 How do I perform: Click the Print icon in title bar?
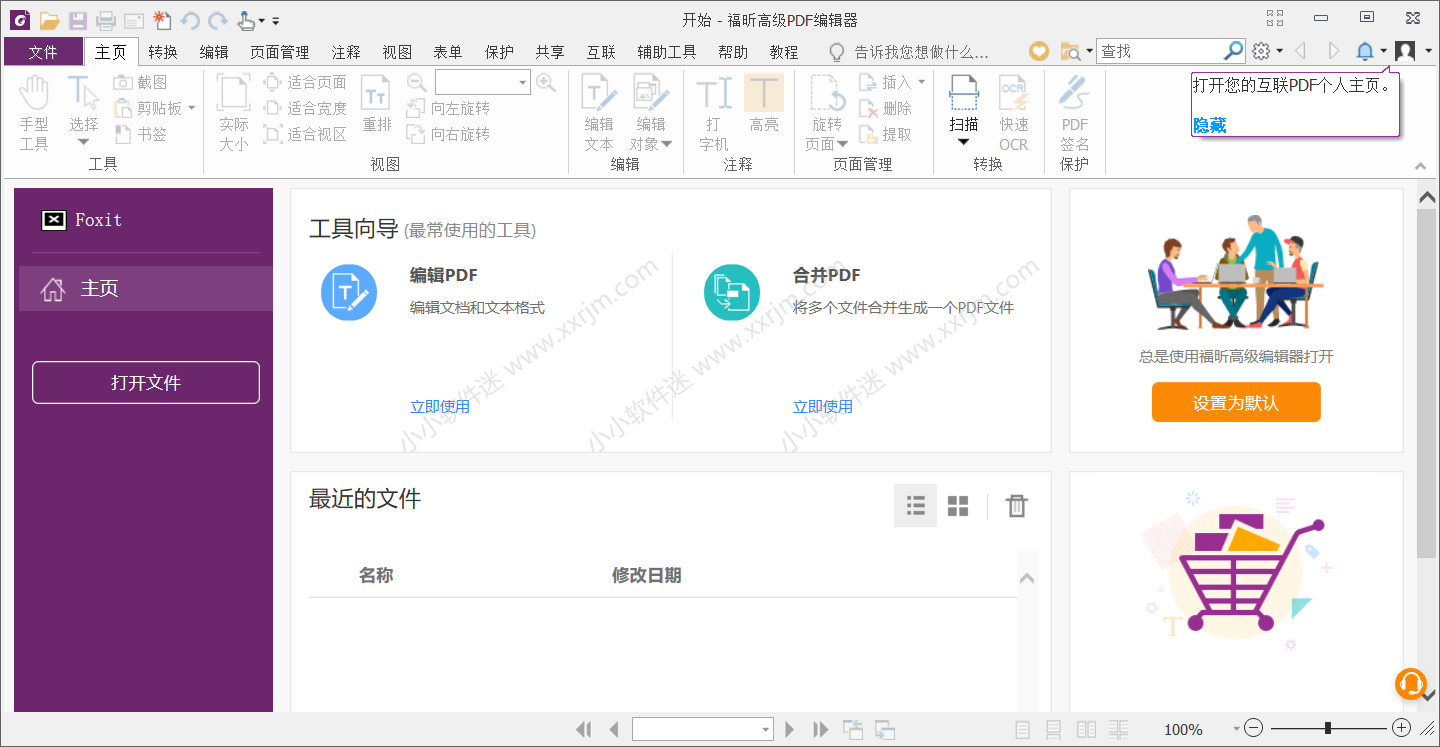pos(105,20)
